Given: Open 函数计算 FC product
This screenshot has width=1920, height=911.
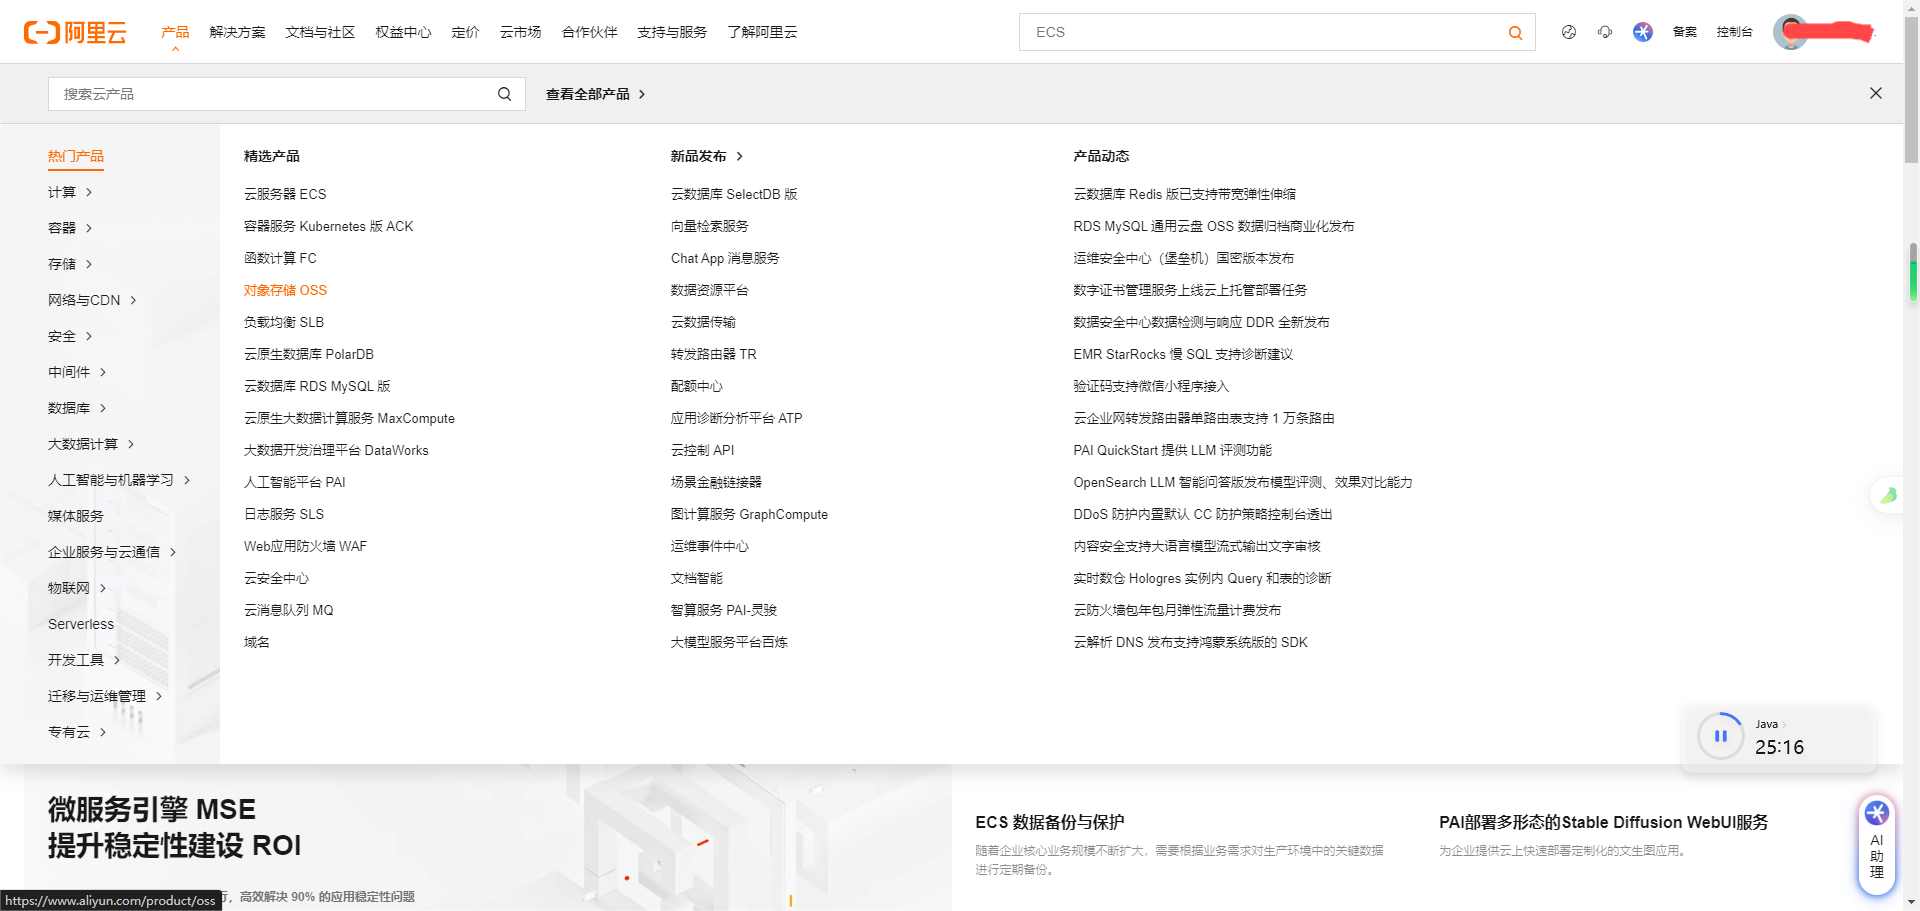Looking at the screenshot, I should (280, 258).
